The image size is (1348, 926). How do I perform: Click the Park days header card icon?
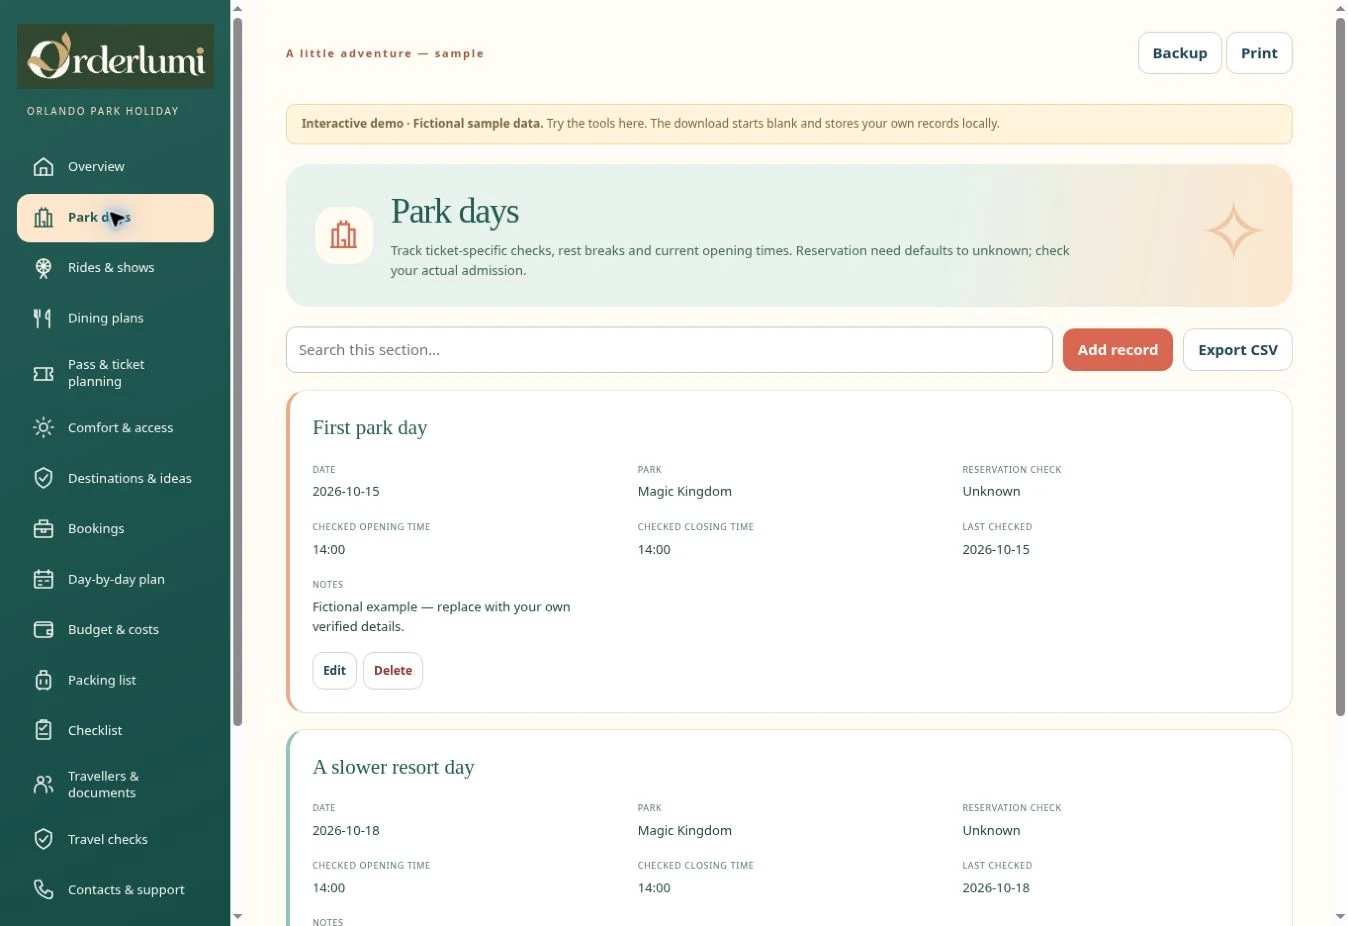(344, 235)
